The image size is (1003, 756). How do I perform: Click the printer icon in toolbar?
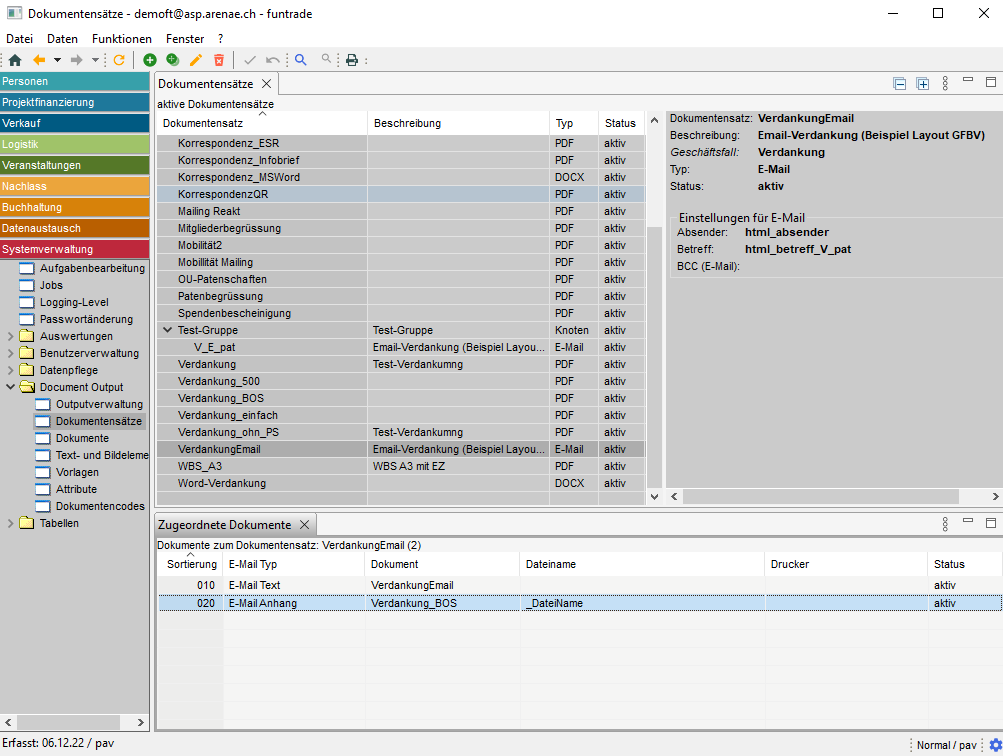[352, 60]
